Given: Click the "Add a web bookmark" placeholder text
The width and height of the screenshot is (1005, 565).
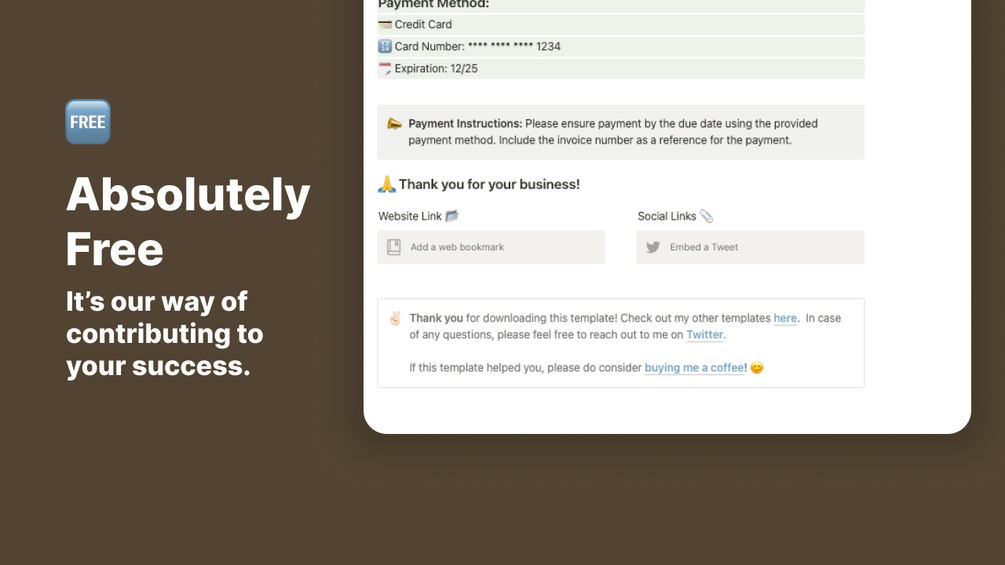Looking at the screenshot, I should (x=457, y=247).
